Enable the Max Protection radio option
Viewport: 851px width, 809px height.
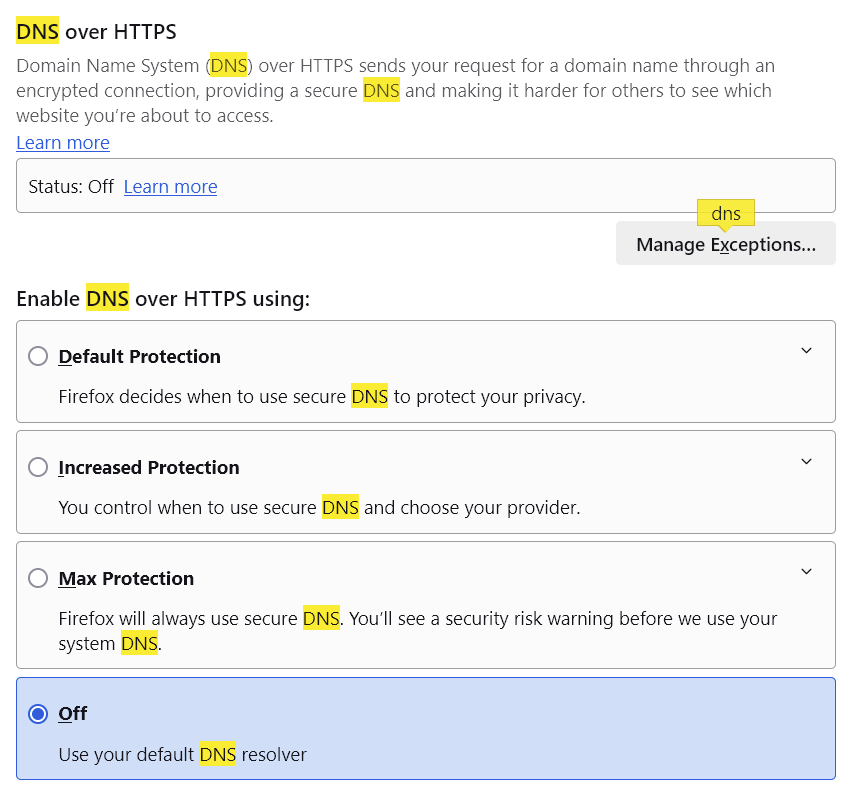(x=38, y=578)
